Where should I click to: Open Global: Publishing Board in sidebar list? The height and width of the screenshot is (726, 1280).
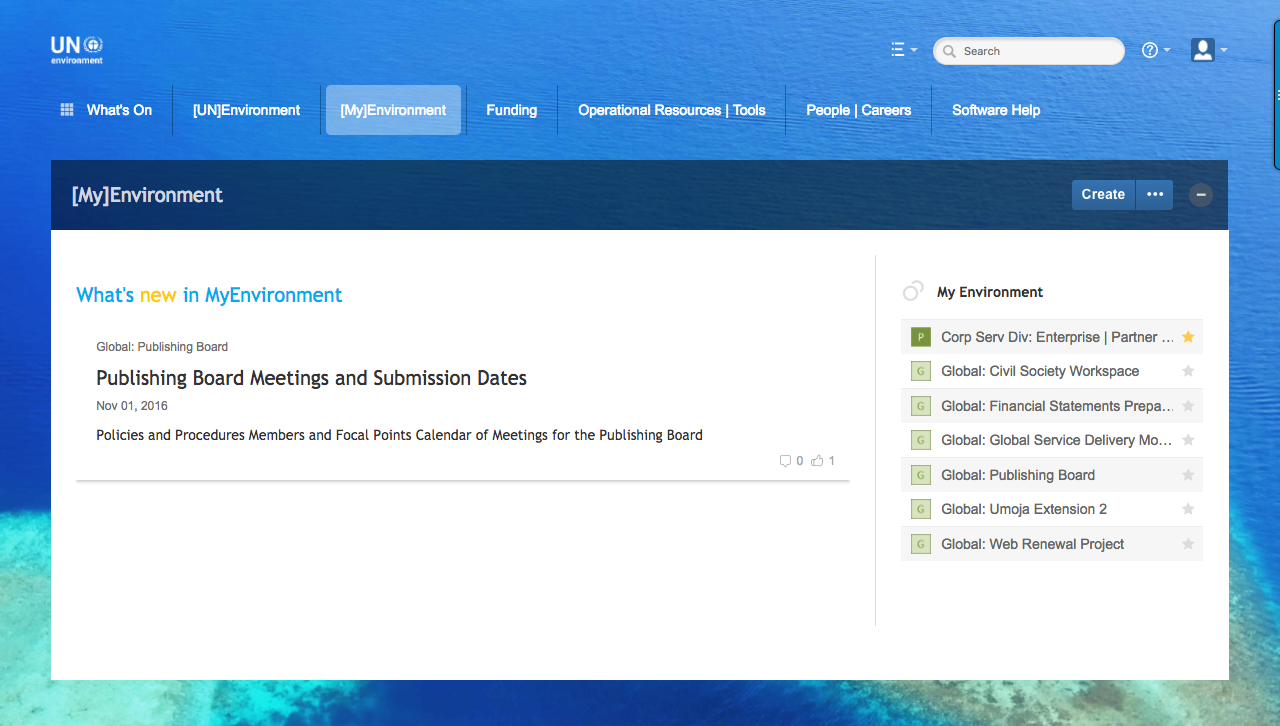point(1018,475)
